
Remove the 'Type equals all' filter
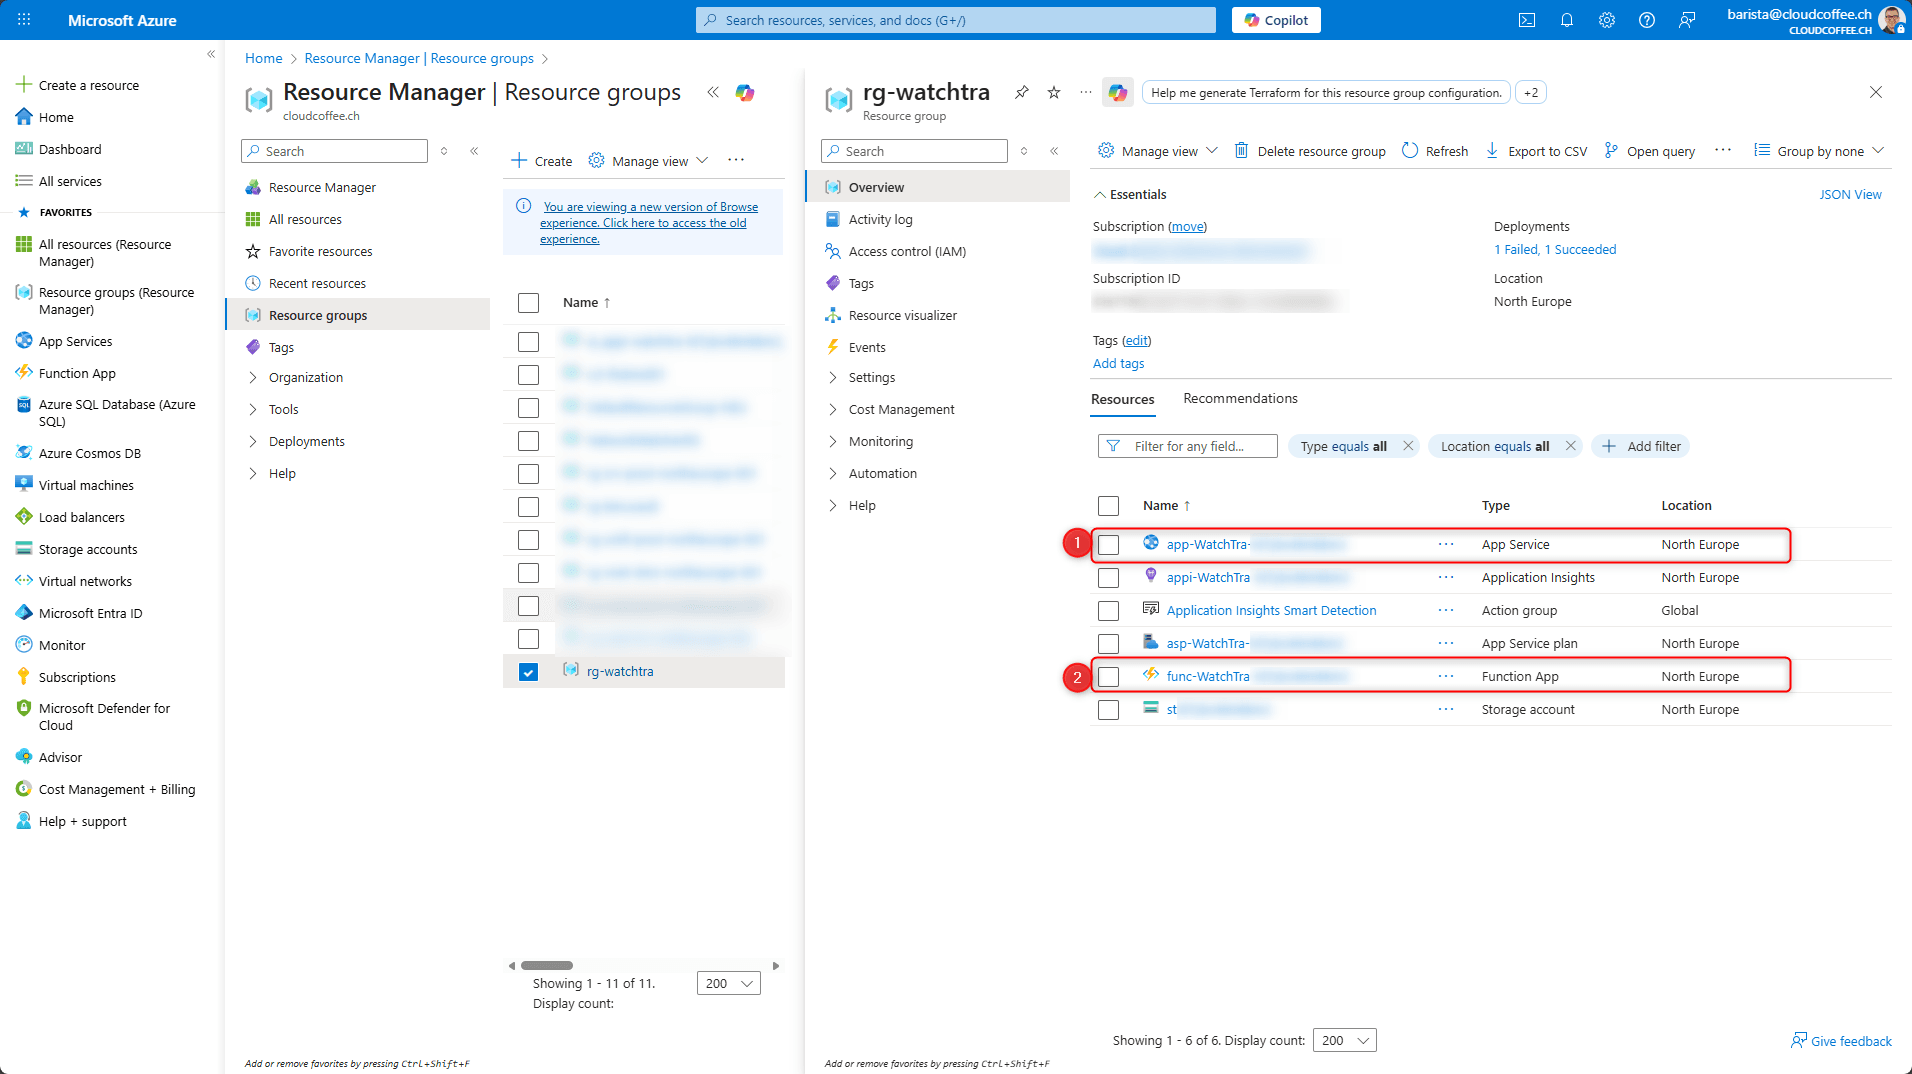pos(1408,446)
